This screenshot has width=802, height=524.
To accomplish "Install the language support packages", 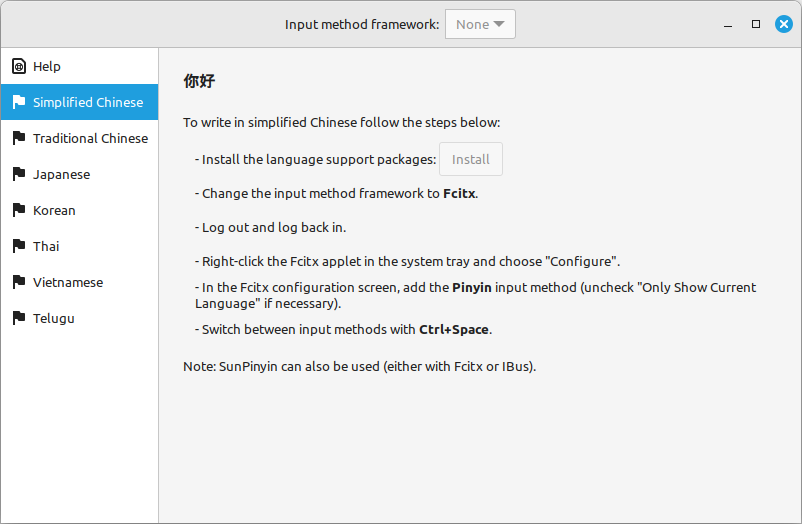I will coord(471,159).
